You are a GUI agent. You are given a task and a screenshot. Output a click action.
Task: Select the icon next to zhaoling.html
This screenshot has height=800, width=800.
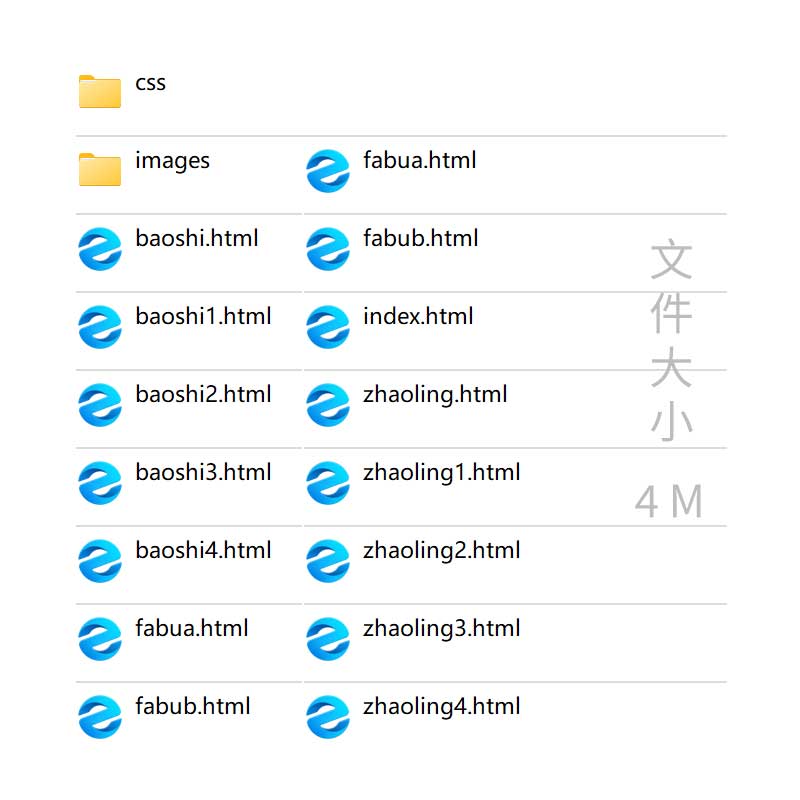coord(328,405)
